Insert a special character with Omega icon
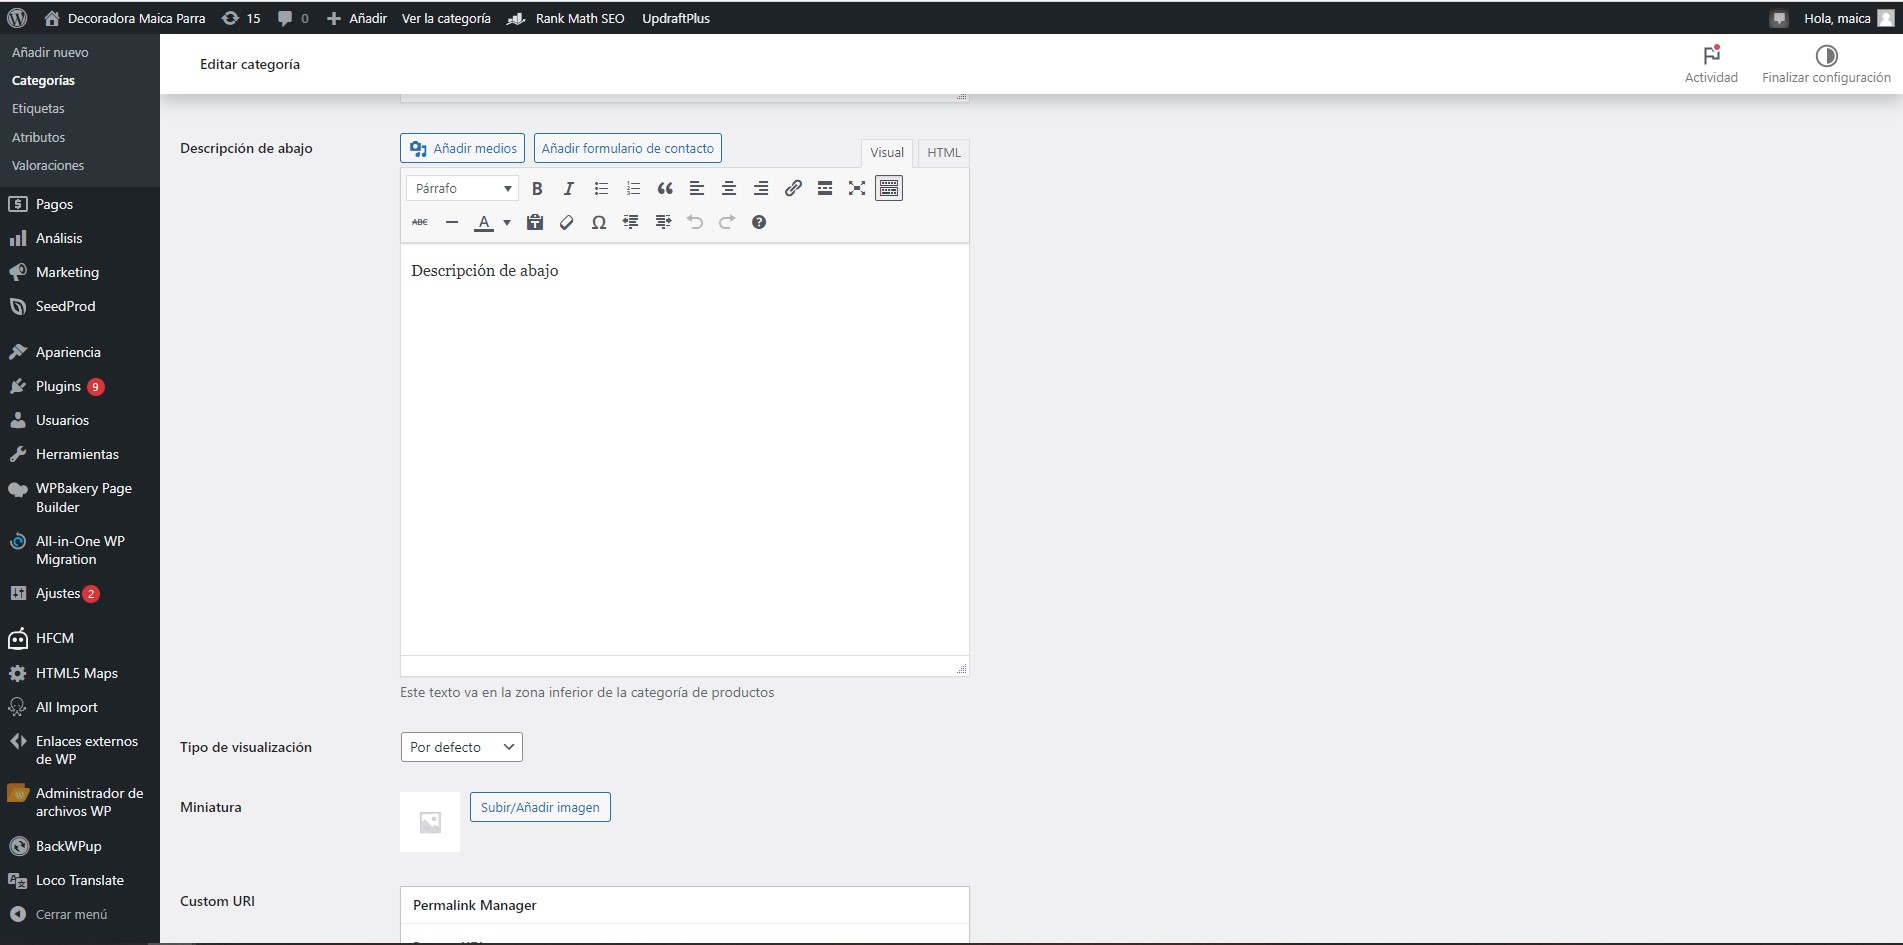 pyautogui.click(x=599, y=222)
